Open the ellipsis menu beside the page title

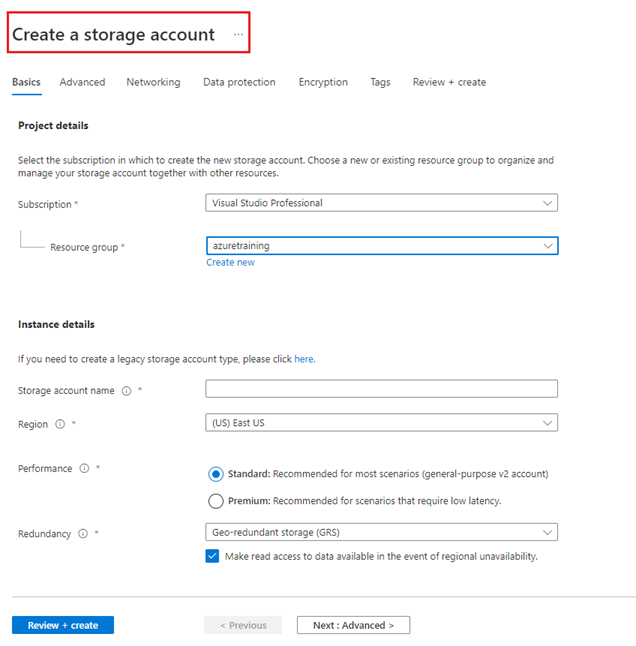coord(238,35)
